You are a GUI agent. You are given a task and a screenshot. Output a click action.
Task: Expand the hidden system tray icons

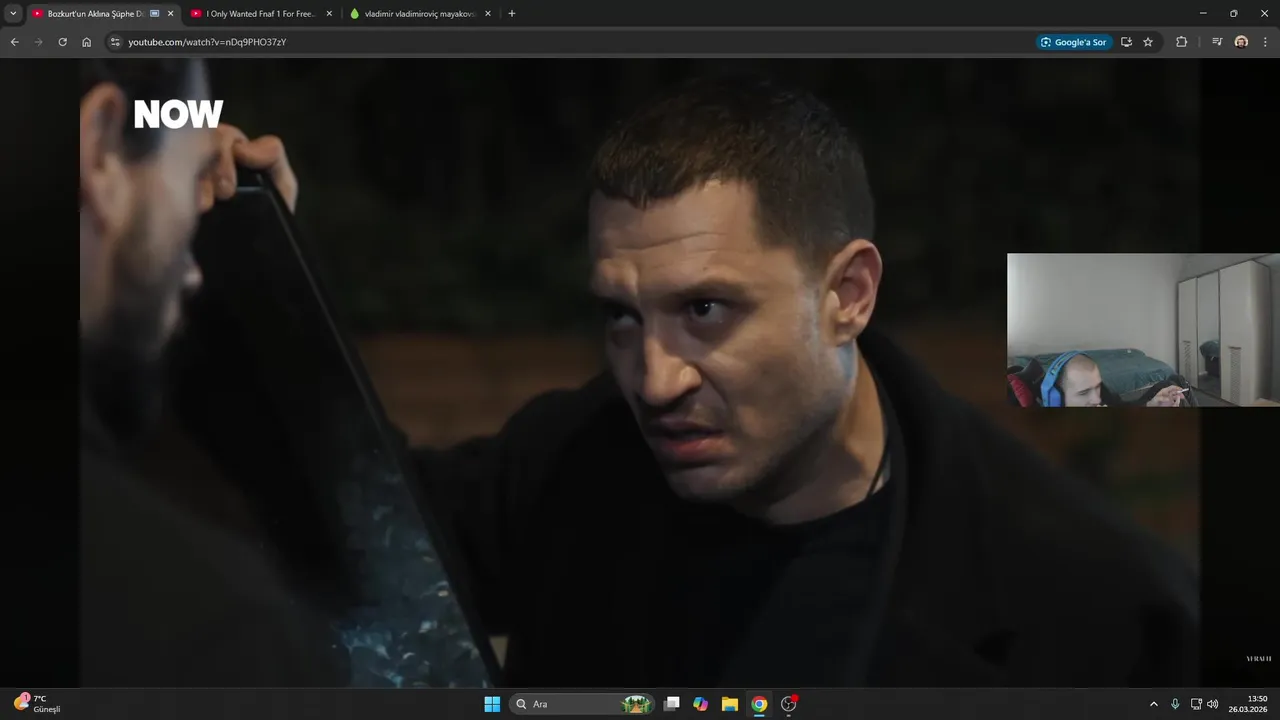click(x=1153, y=704)
